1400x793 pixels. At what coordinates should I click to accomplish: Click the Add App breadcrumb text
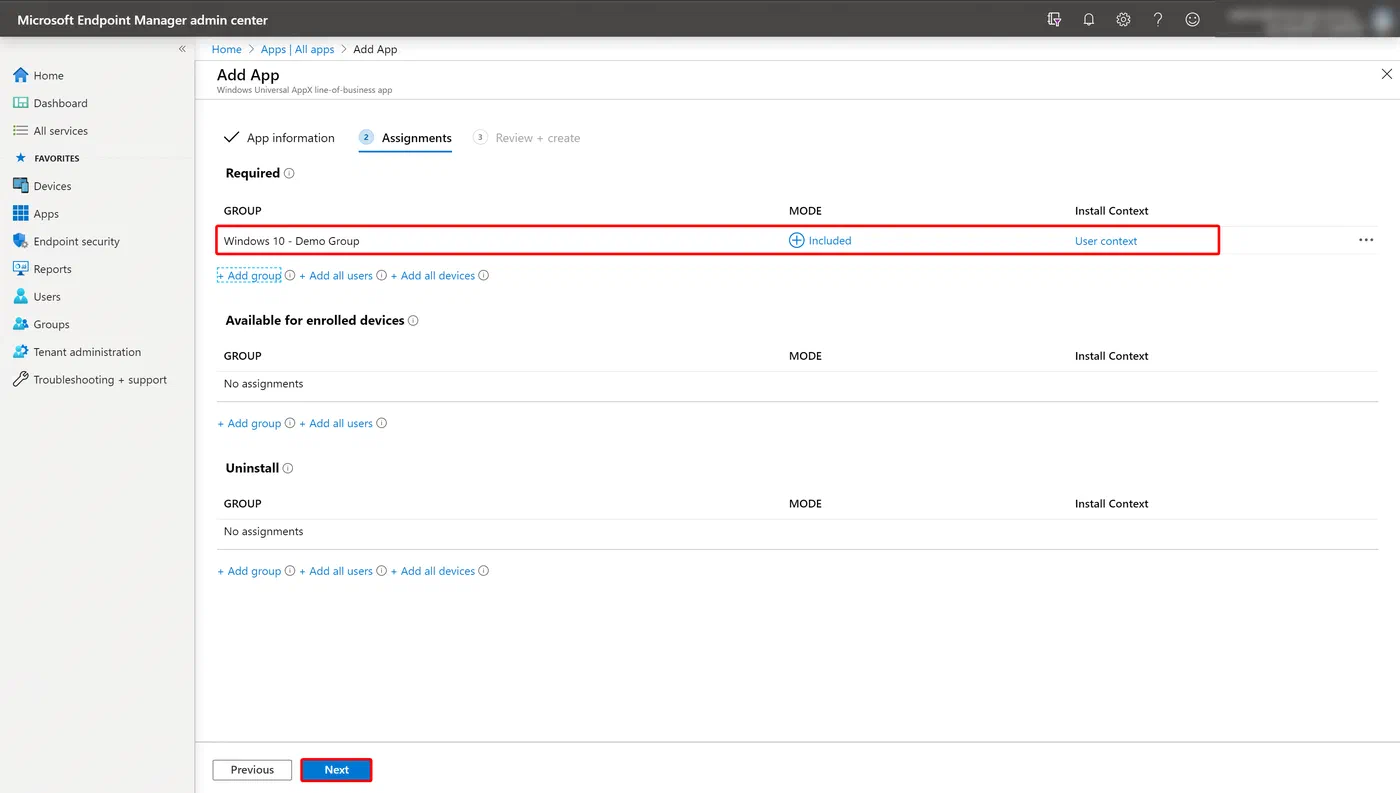pyautogui.click(x=375, y=49)
